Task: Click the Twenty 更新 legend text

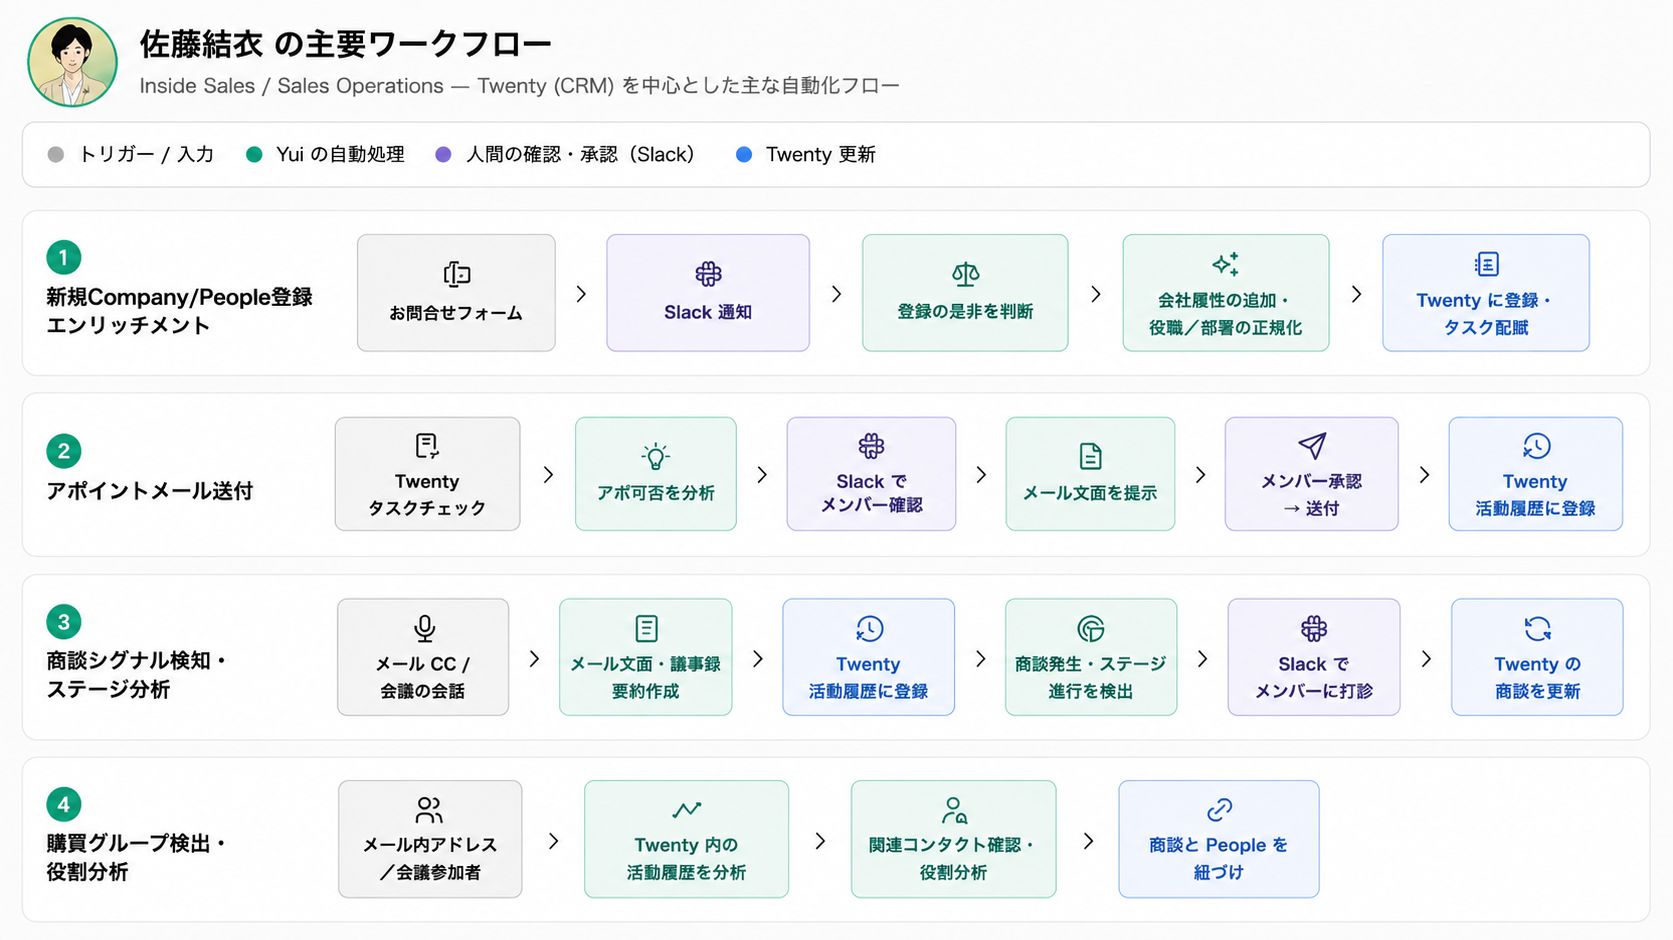Action: pos(821,154)
